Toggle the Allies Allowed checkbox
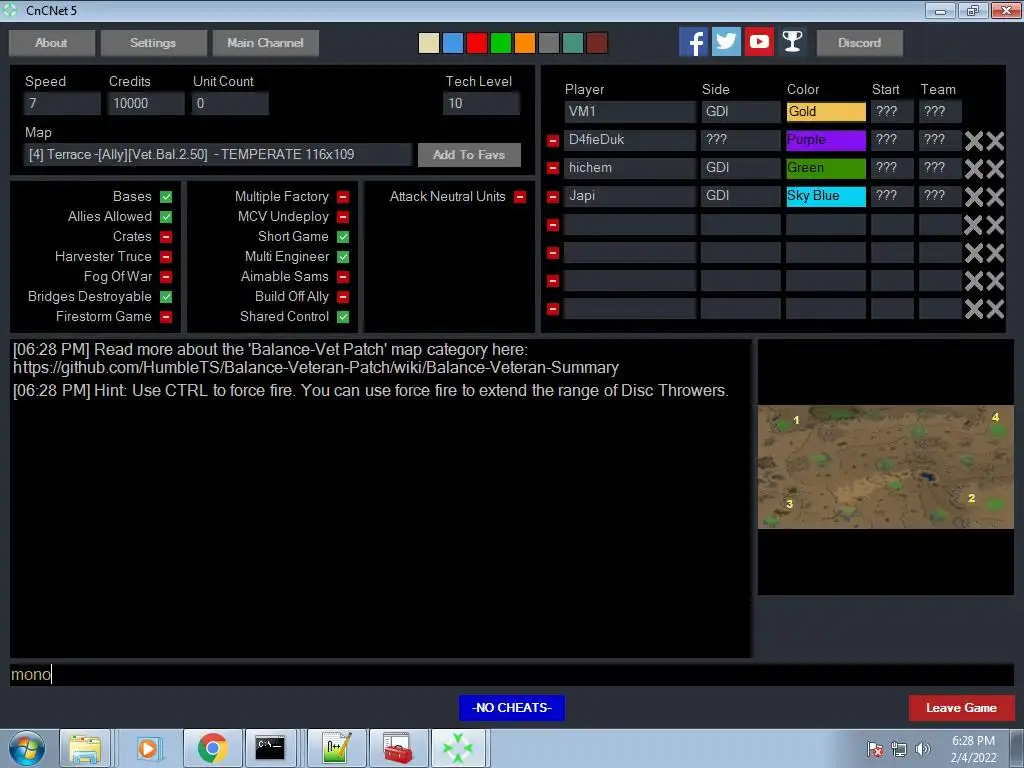The height and width of the screenshot is (768, 1024). tap(166, 217)
